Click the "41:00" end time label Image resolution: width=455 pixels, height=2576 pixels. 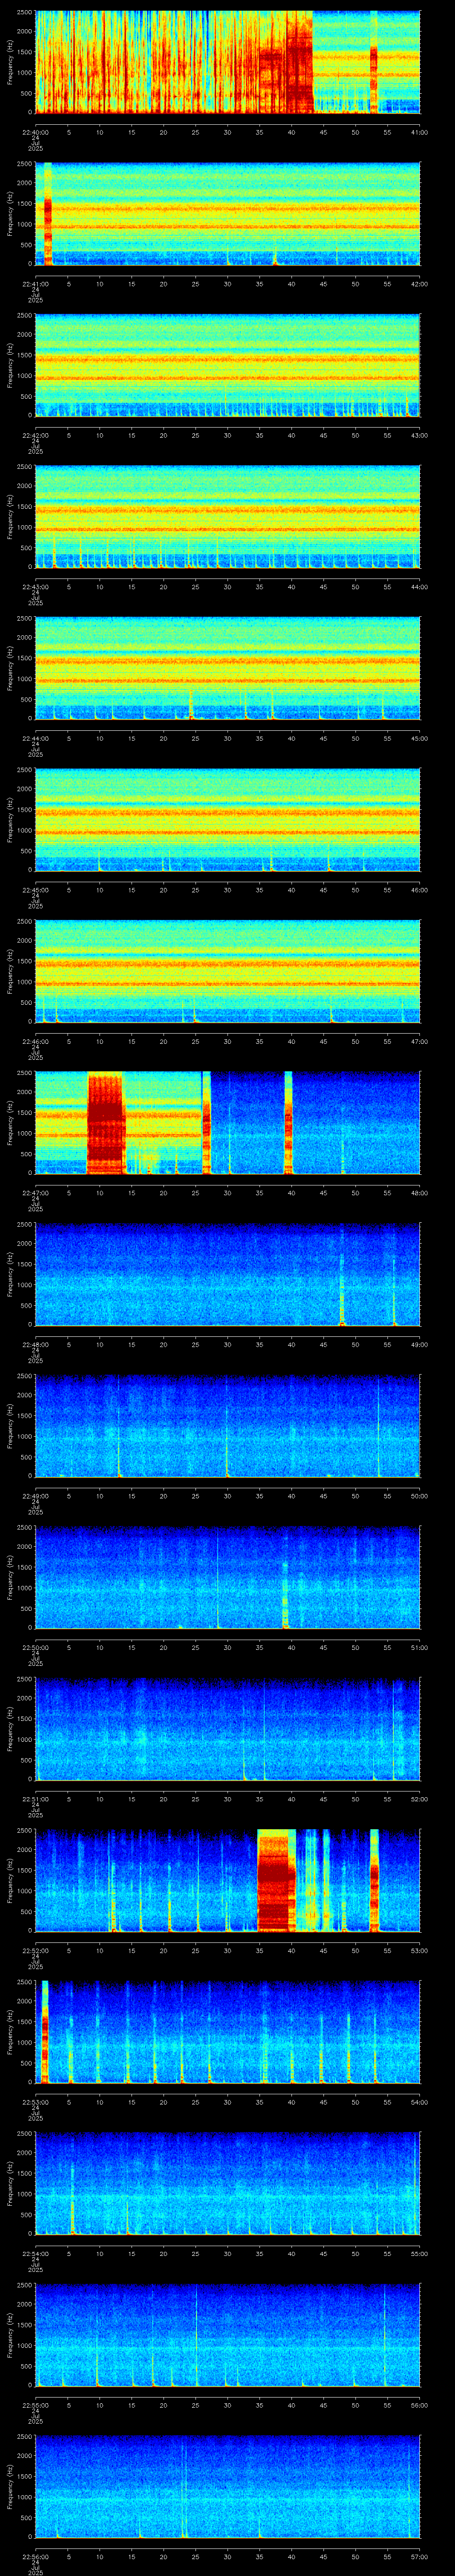pyautogui.click(x=419, y=132)
